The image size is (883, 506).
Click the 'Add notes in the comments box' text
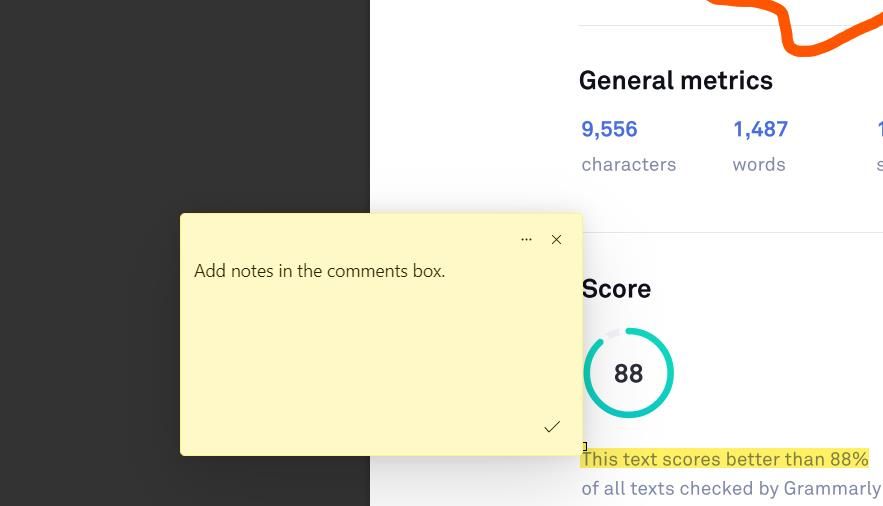(319, 271)
